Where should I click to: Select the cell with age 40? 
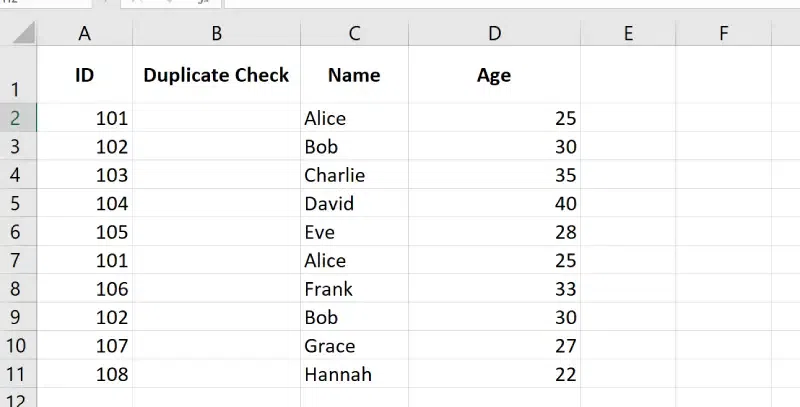coord(494,204)
